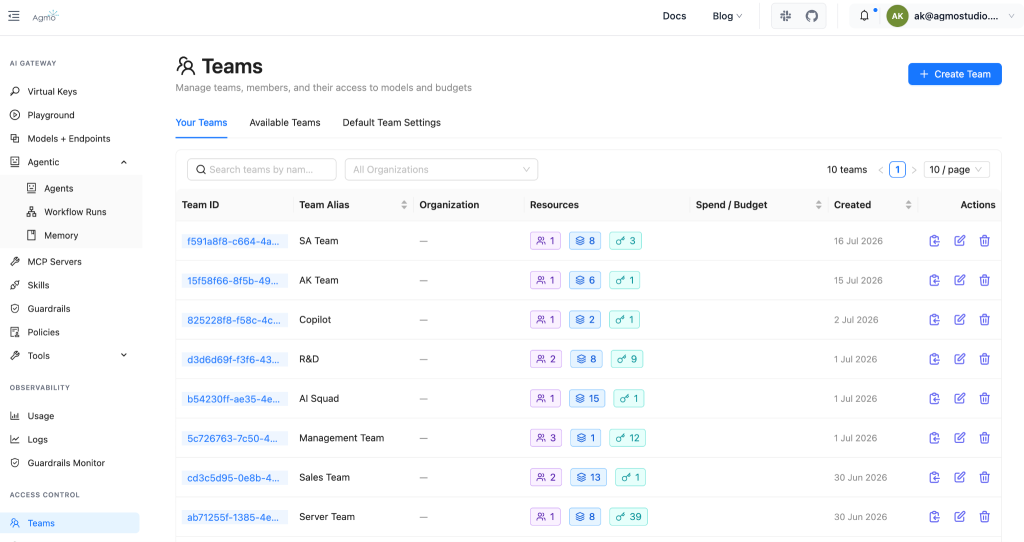Click the SA Team members badge showing 1
The height and width of the screenshot is (542, 1024).
545,241
